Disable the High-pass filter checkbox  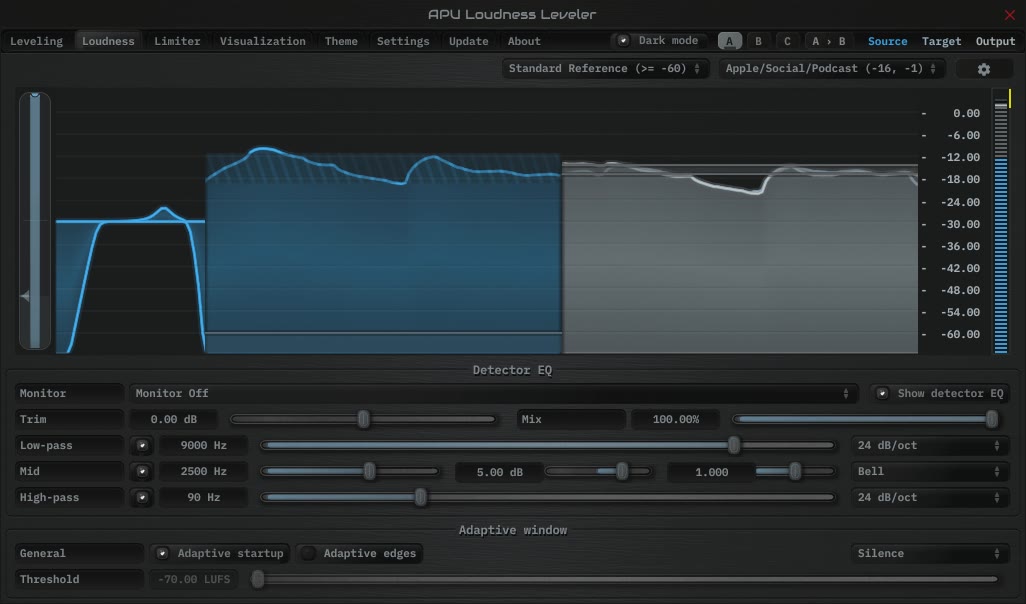(142, 498)
